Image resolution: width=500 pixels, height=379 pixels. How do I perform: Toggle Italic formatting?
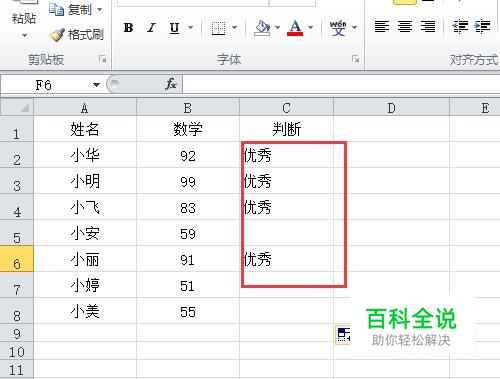point(151,28)
